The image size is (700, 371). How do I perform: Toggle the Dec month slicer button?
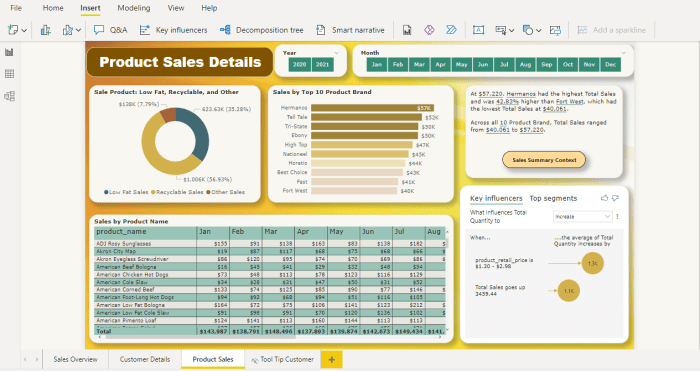click(x=611, y=64)
